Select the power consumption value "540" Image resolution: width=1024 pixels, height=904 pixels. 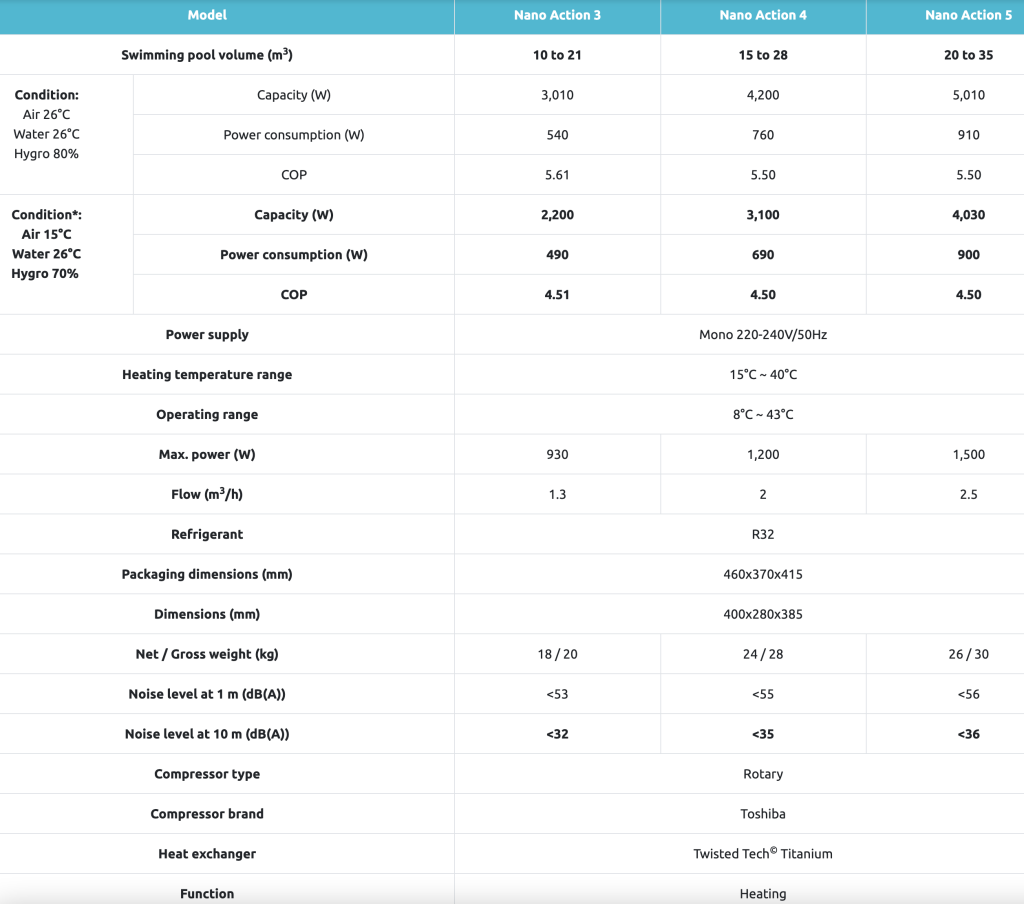[x=557, y=135]
